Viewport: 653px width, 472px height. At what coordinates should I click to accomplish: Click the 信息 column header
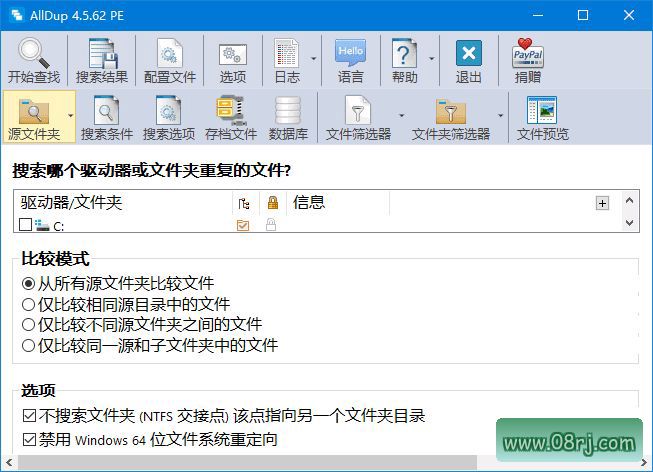pos(338,202)
